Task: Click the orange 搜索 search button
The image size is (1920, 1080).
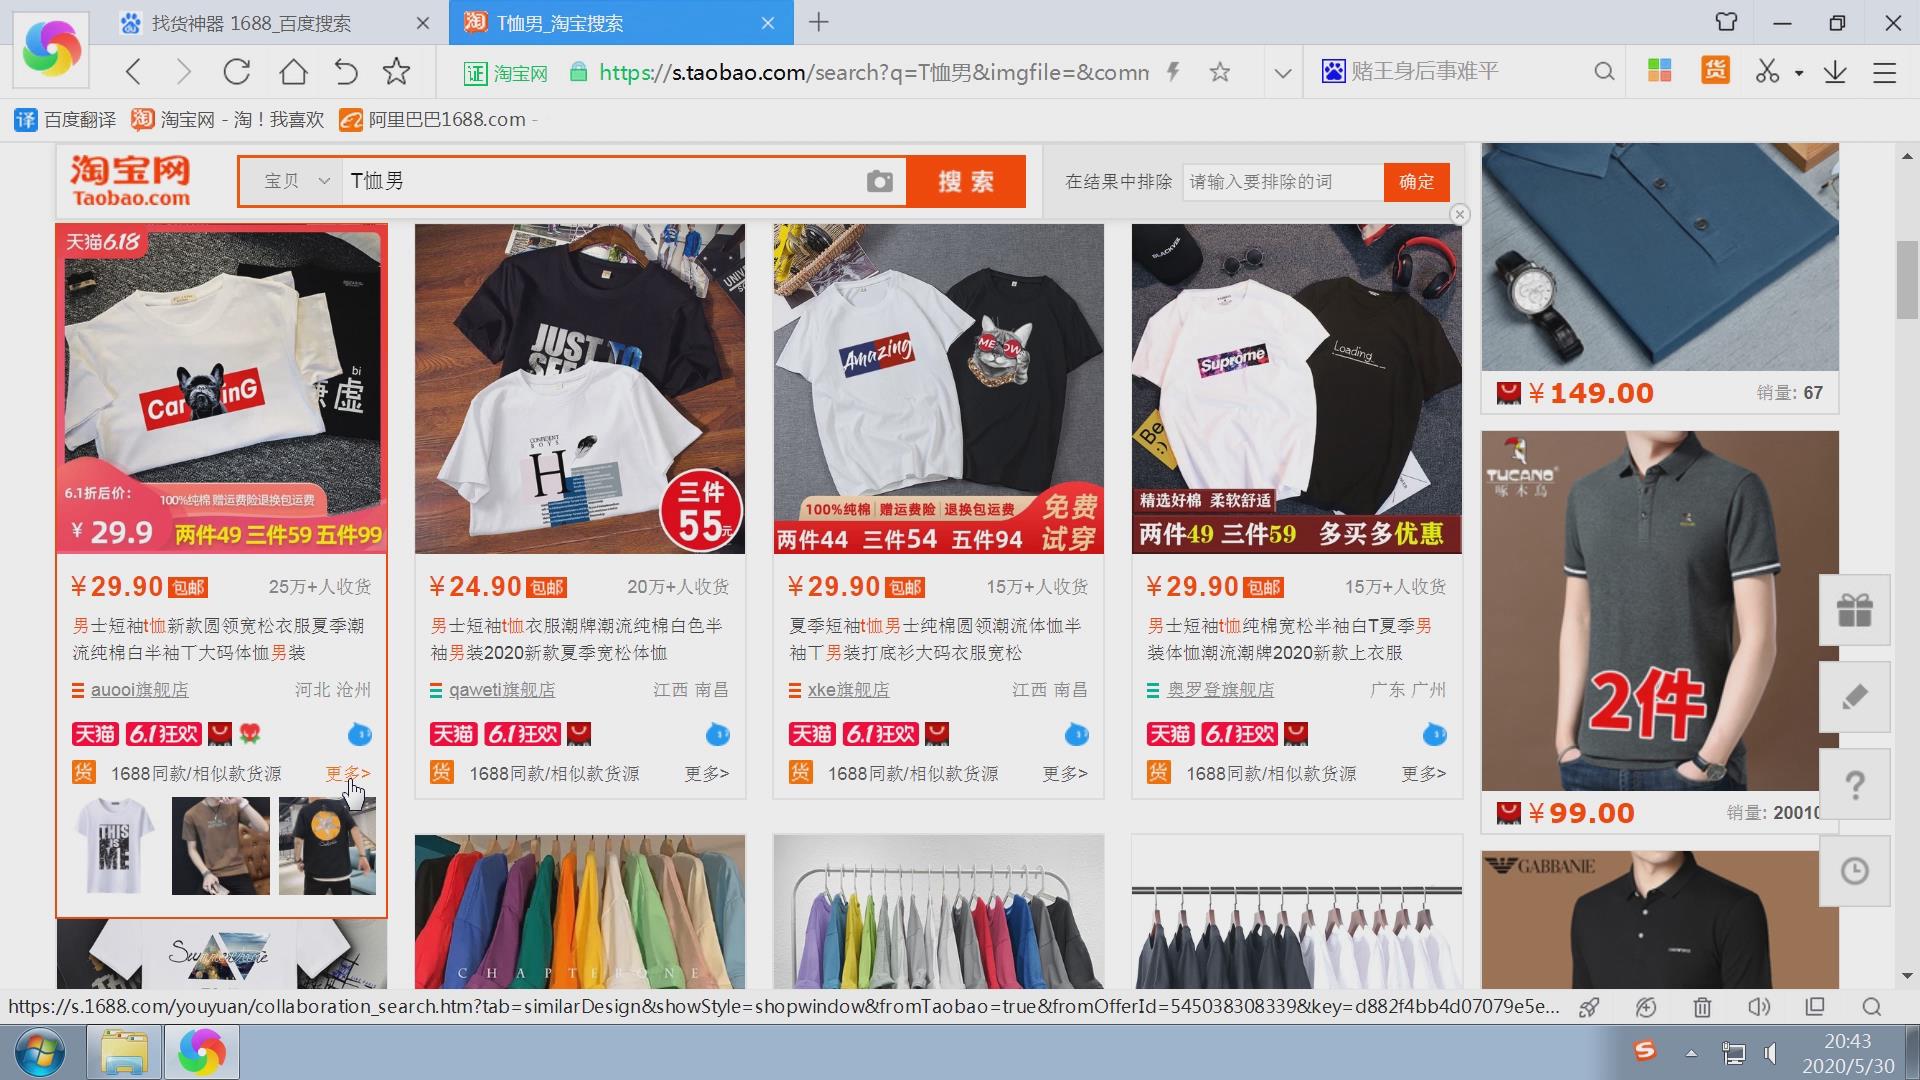Action: click(x=965, y=181)
